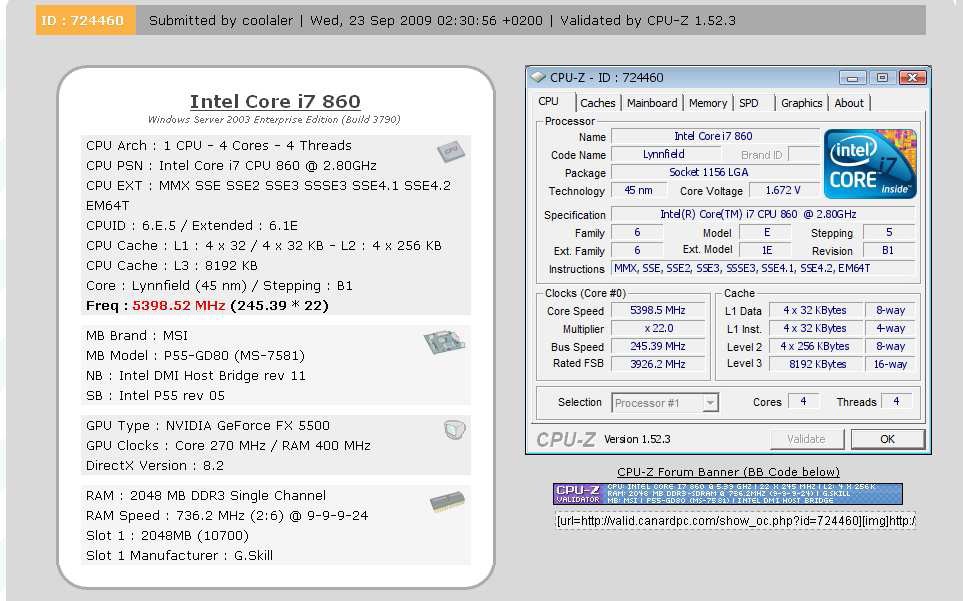Image resolution: width=963 pixels, height=601 pixels.
Task: Click the Level 3 16-way value
Action: tap(890, 364)
